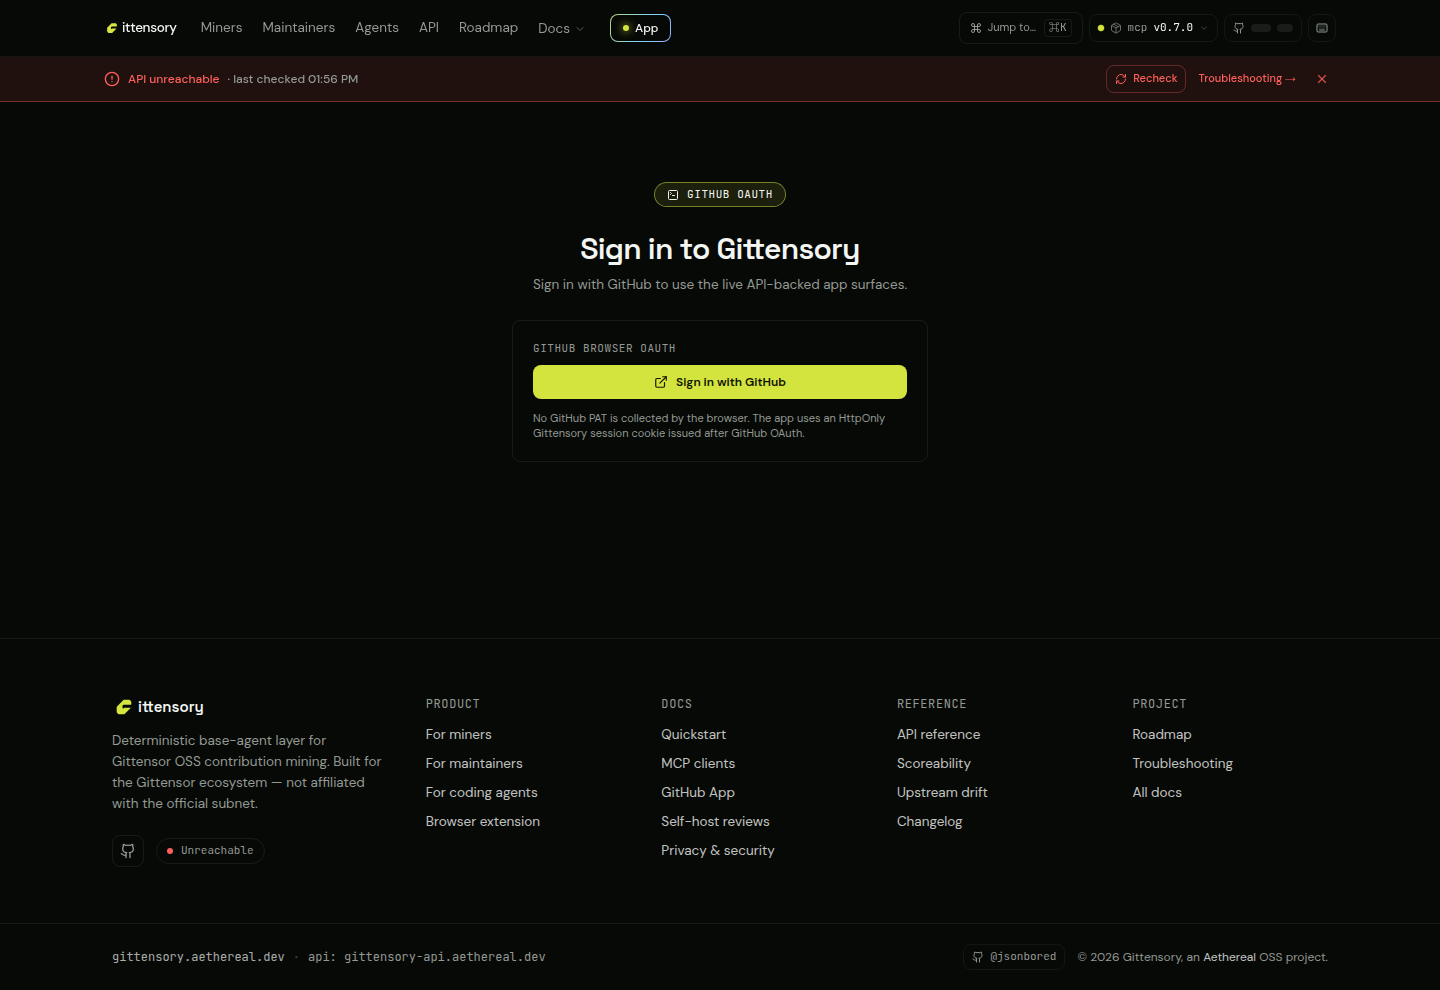Screen dimensions: 1440x990
Task: Click the panel icon button at far right of header
Action: coord(1322,28)
